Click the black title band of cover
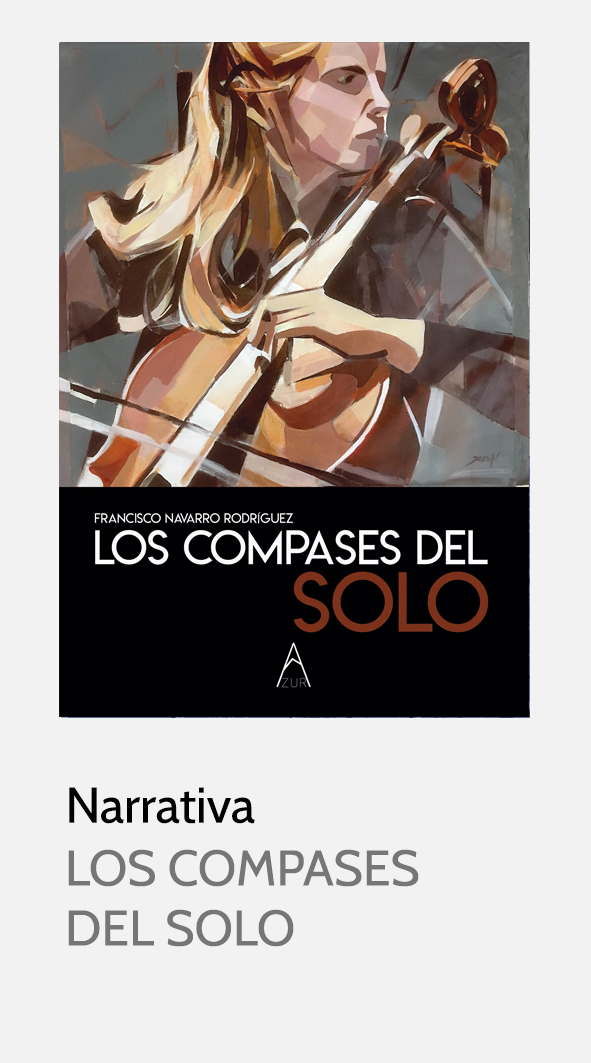This screenshot has width=591, height=1063. 294,601
